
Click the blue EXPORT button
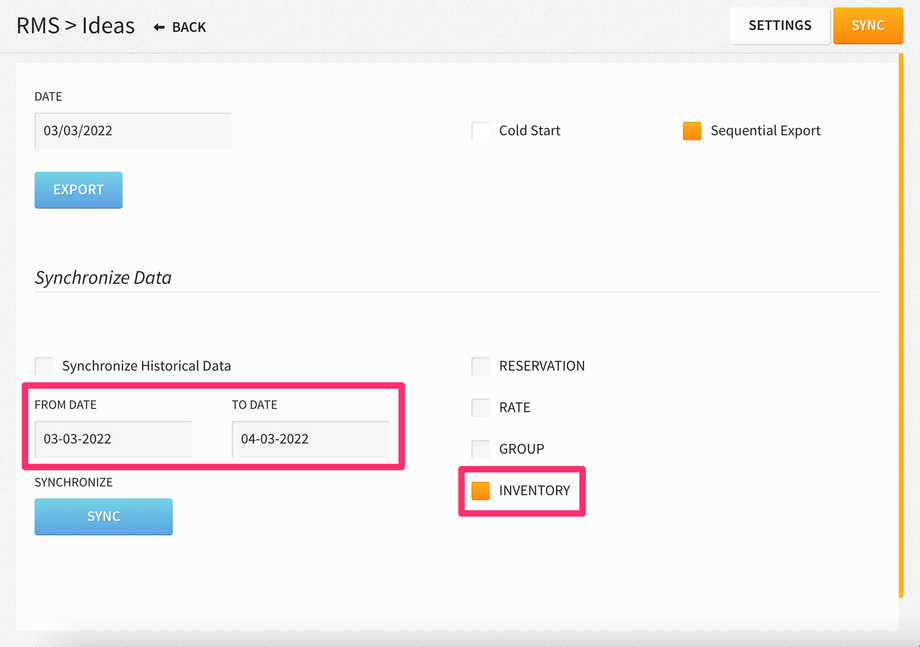coord(79,190)
